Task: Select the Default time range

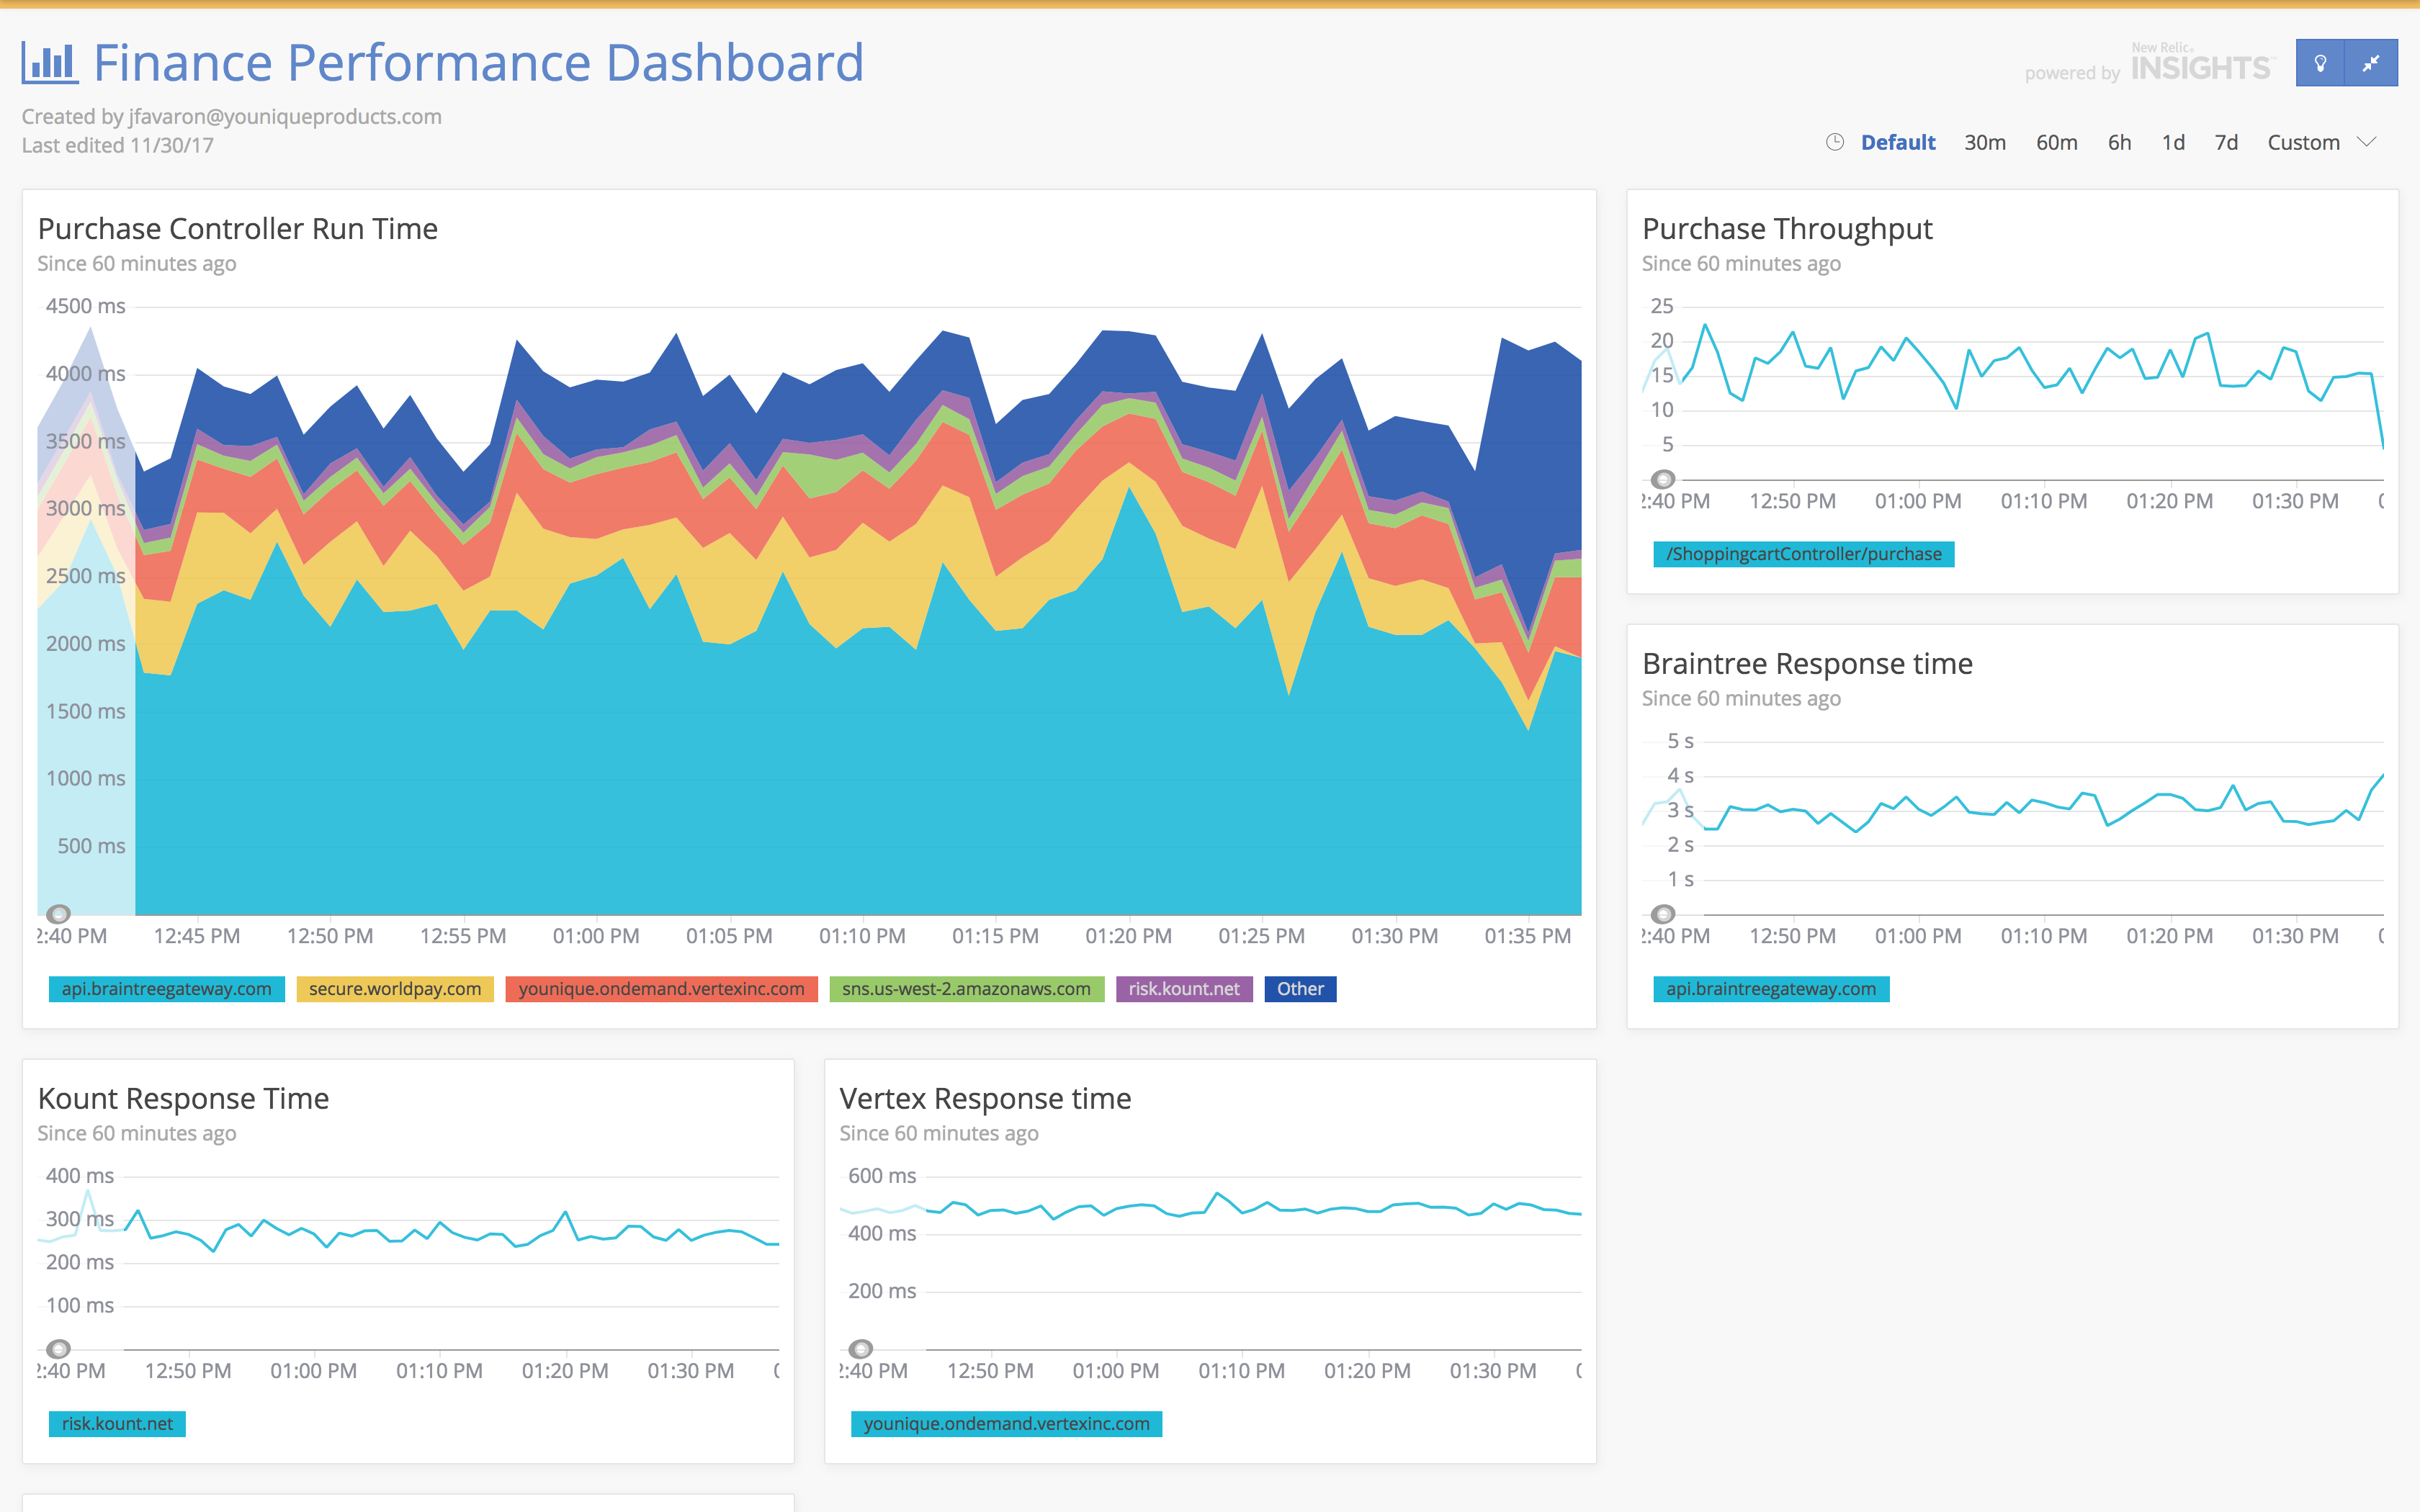Action: [x=1897, y=142]
